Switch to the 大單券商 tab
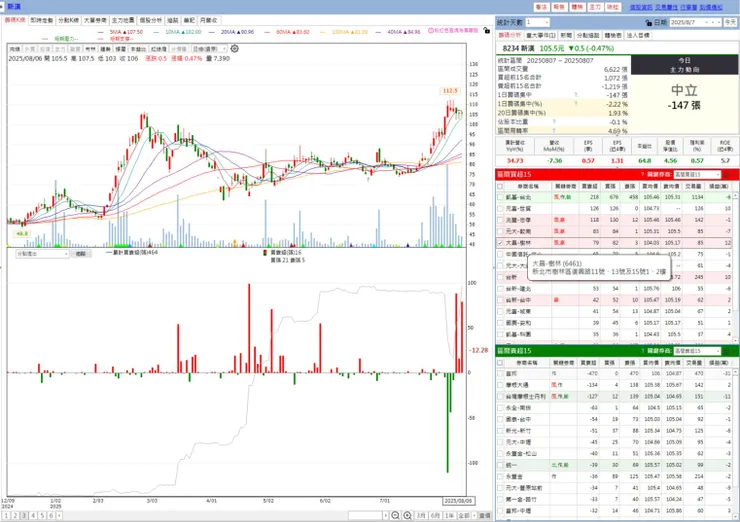Viewport: 740px width, 522px height. tap(95, 20)
